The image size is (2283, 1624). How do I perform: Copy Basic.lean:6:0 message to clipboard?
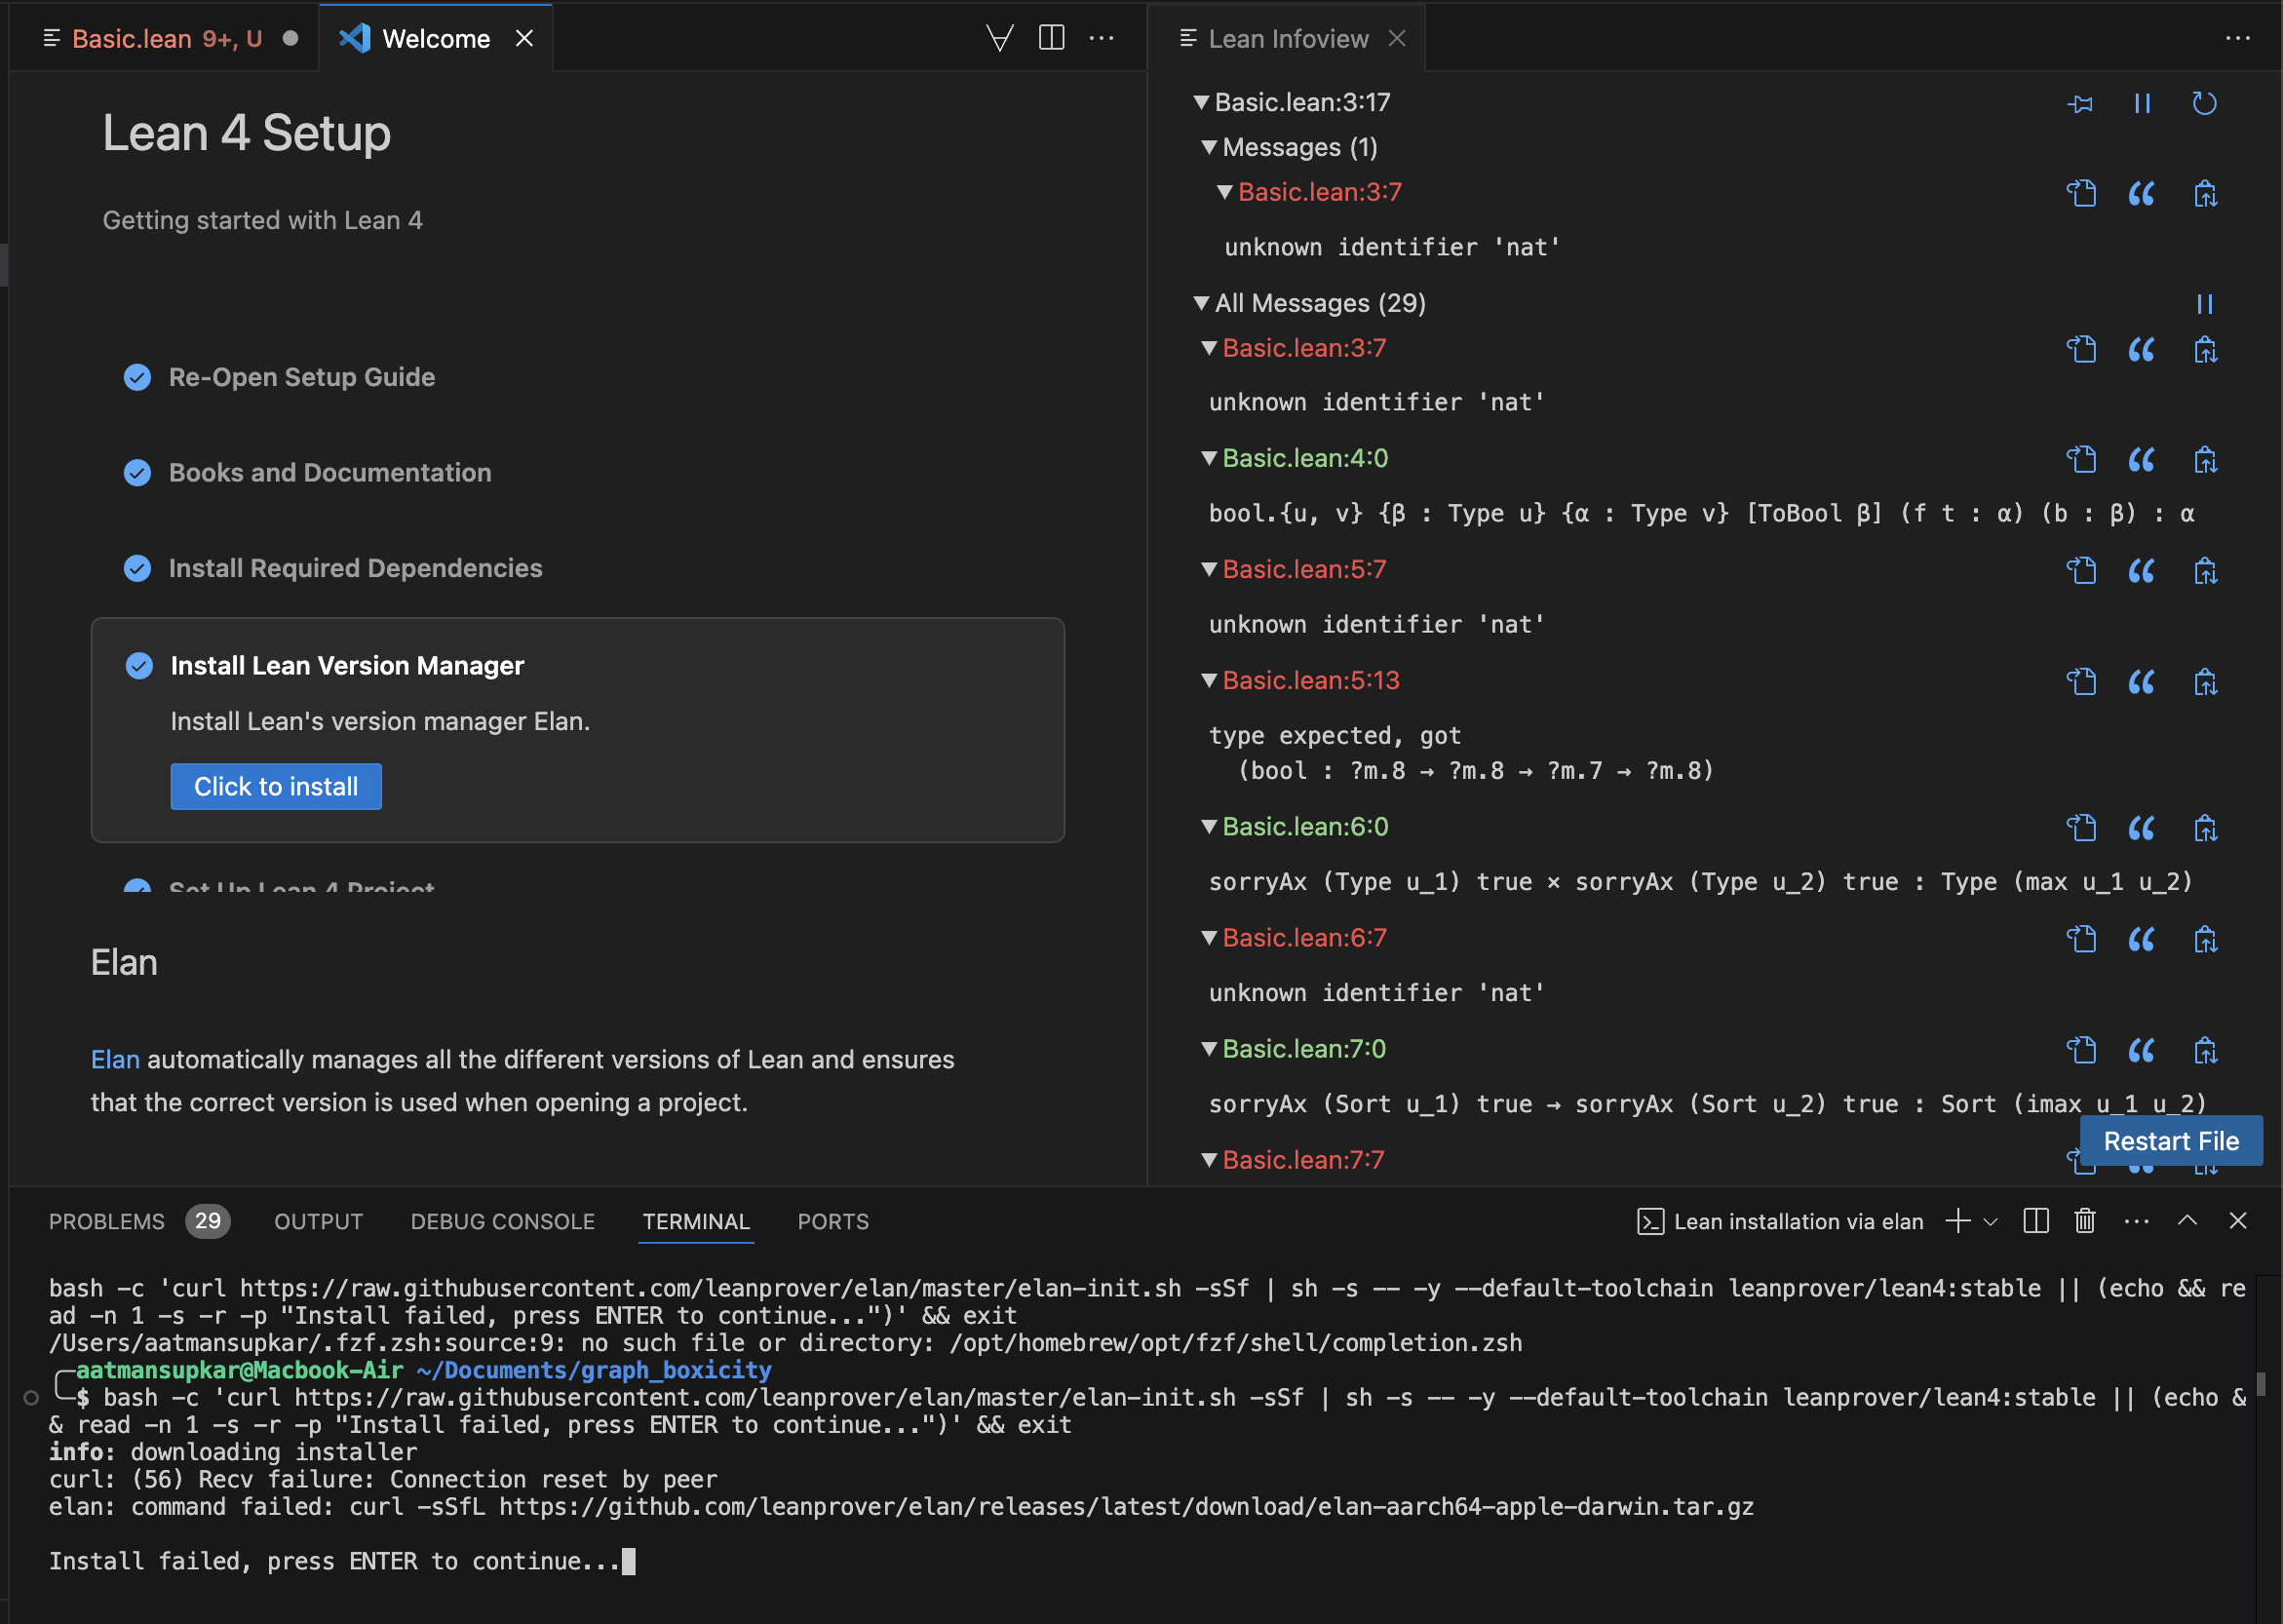(2205, 828)
